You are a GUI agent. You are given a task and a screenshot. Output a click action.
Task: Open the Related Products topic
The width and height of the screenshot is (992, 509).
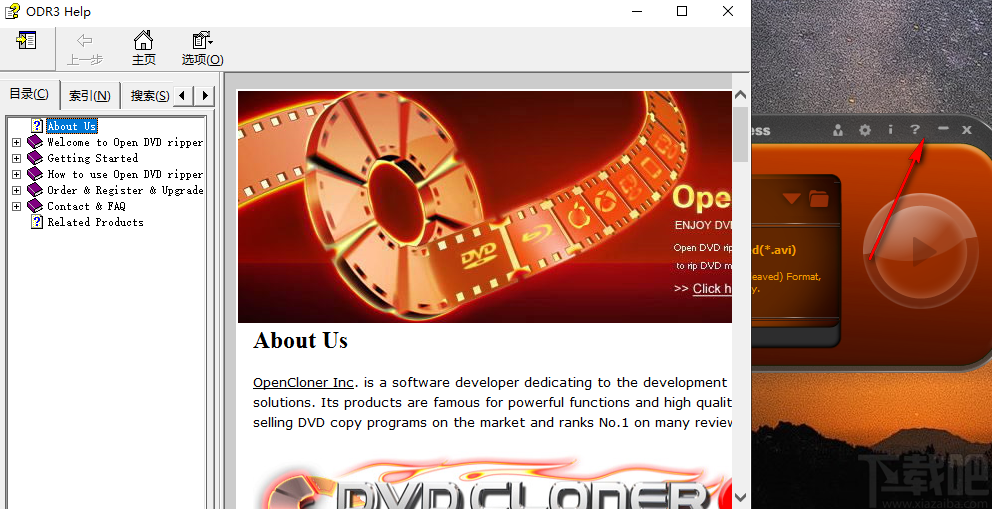(x=96, y=222)
